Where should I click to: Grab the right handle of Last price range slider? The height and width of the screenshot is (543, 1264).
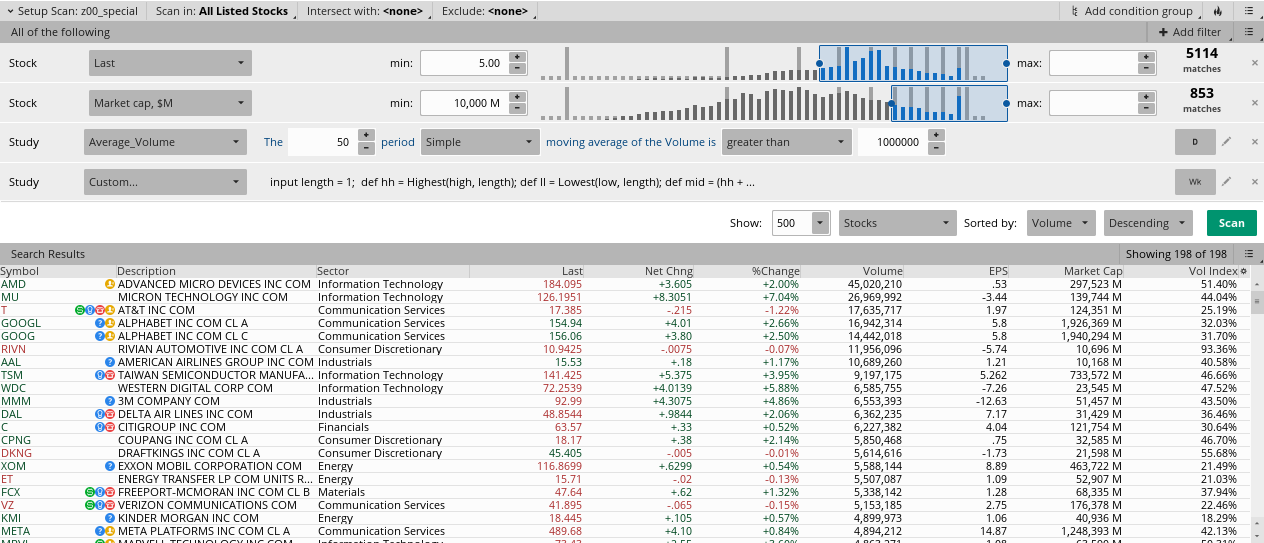point(1007,63)
